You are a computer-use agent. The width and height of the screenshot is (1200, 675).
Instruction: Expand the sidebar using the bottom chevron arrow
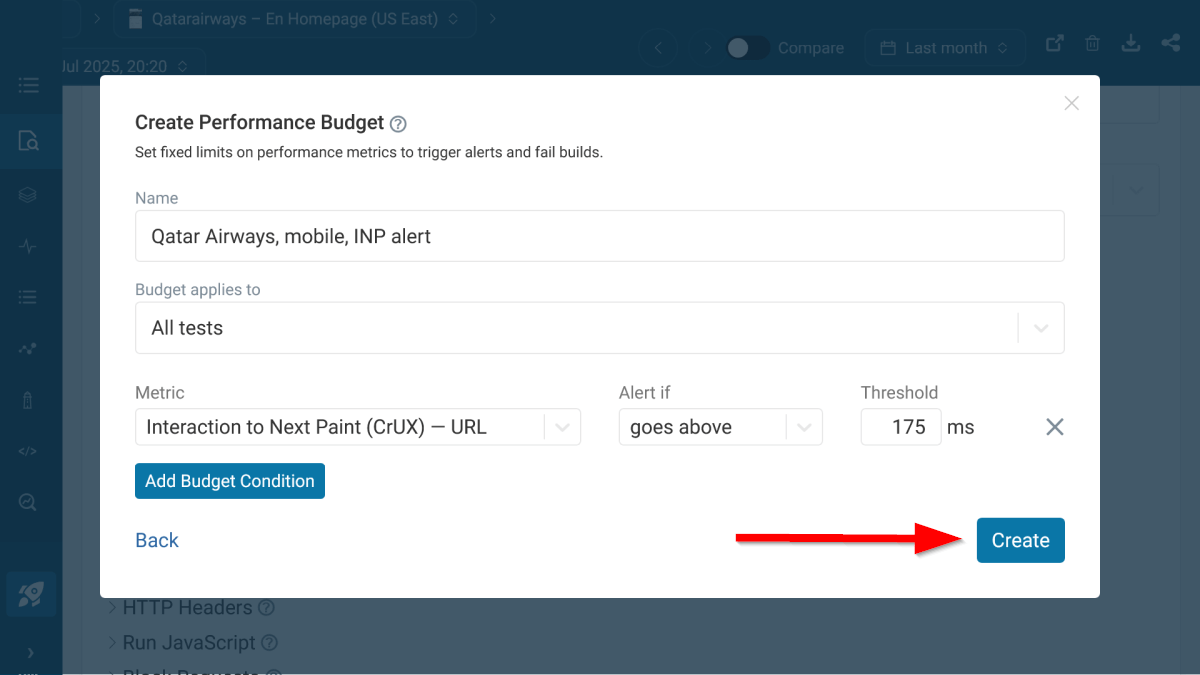(x=31, y=651)
